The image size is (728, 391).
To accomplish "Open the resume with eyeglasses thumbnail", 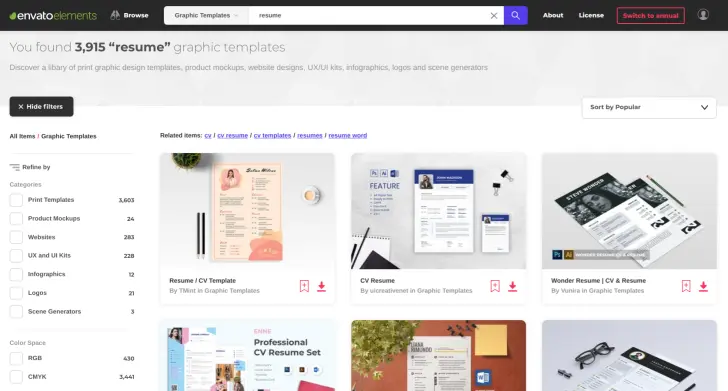I will [x=629, y=356].
